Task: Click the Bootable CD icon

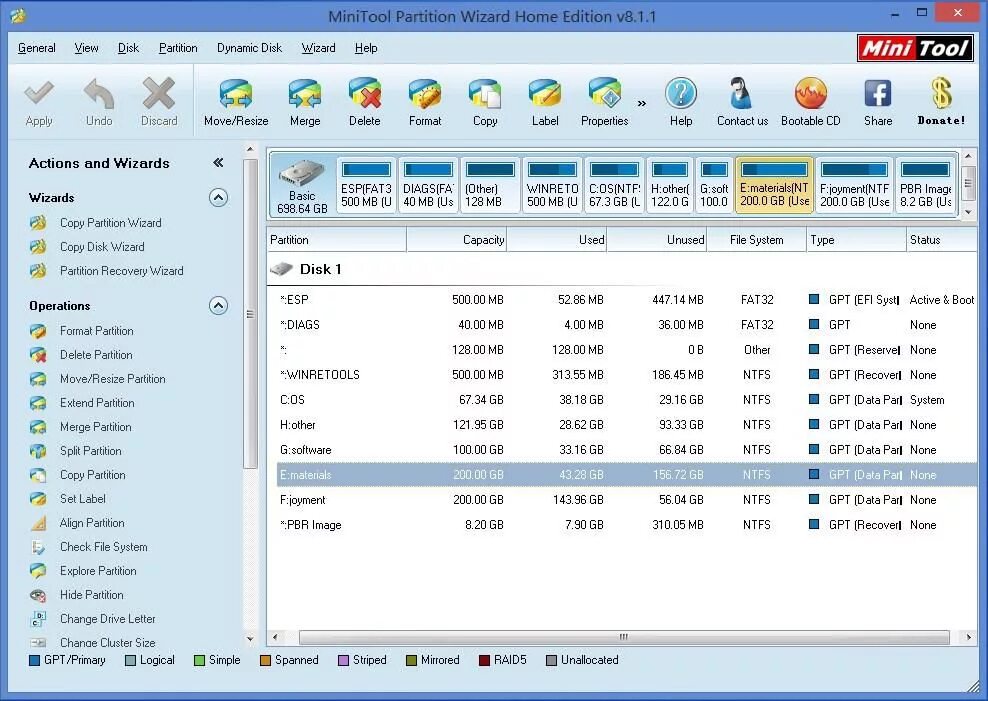Action: (x=810, y=94)
